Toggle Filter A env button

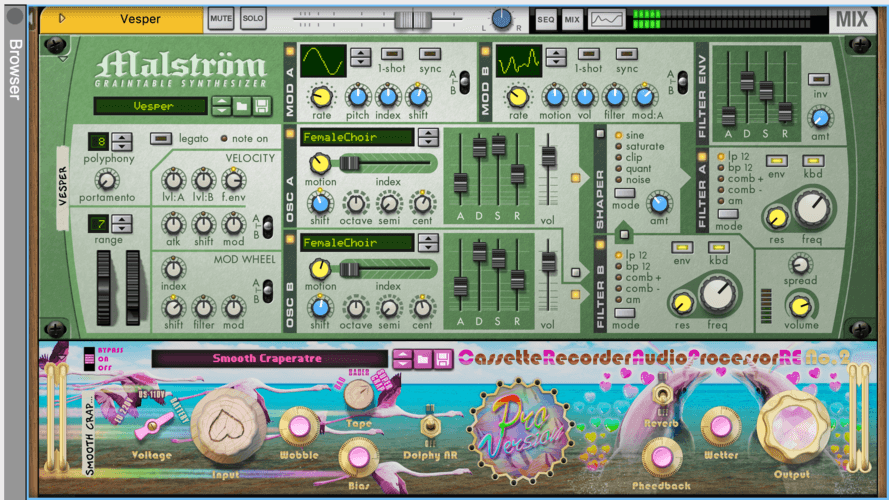pyautogui.click(x=777, y=161)
